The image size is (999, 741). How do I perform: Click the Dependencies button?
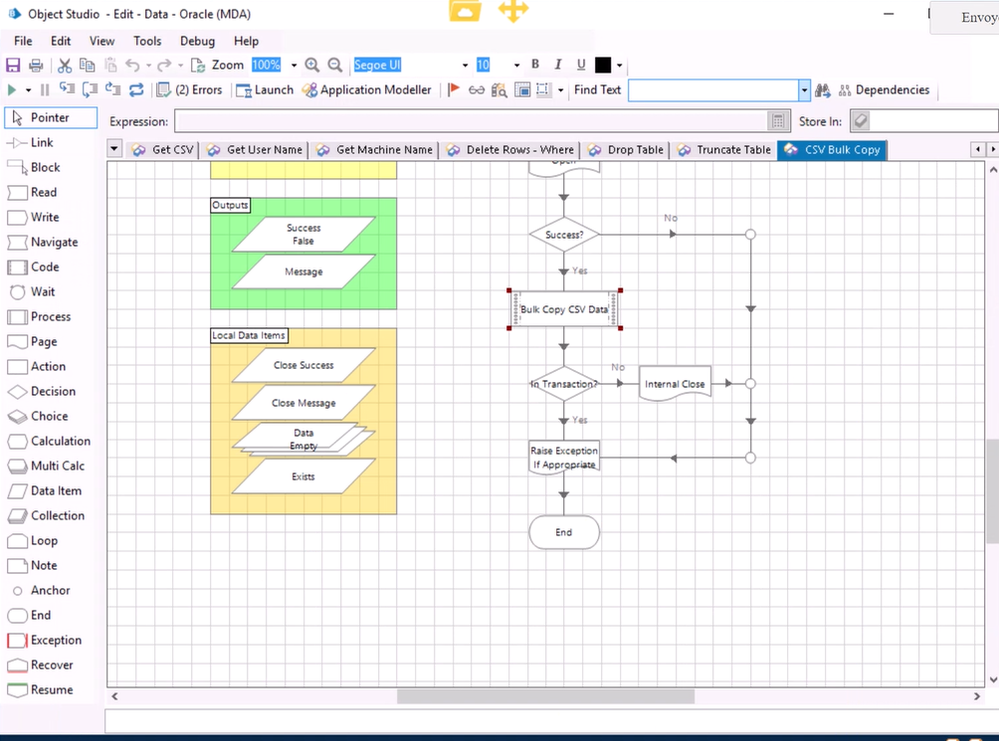pos(884,90)
